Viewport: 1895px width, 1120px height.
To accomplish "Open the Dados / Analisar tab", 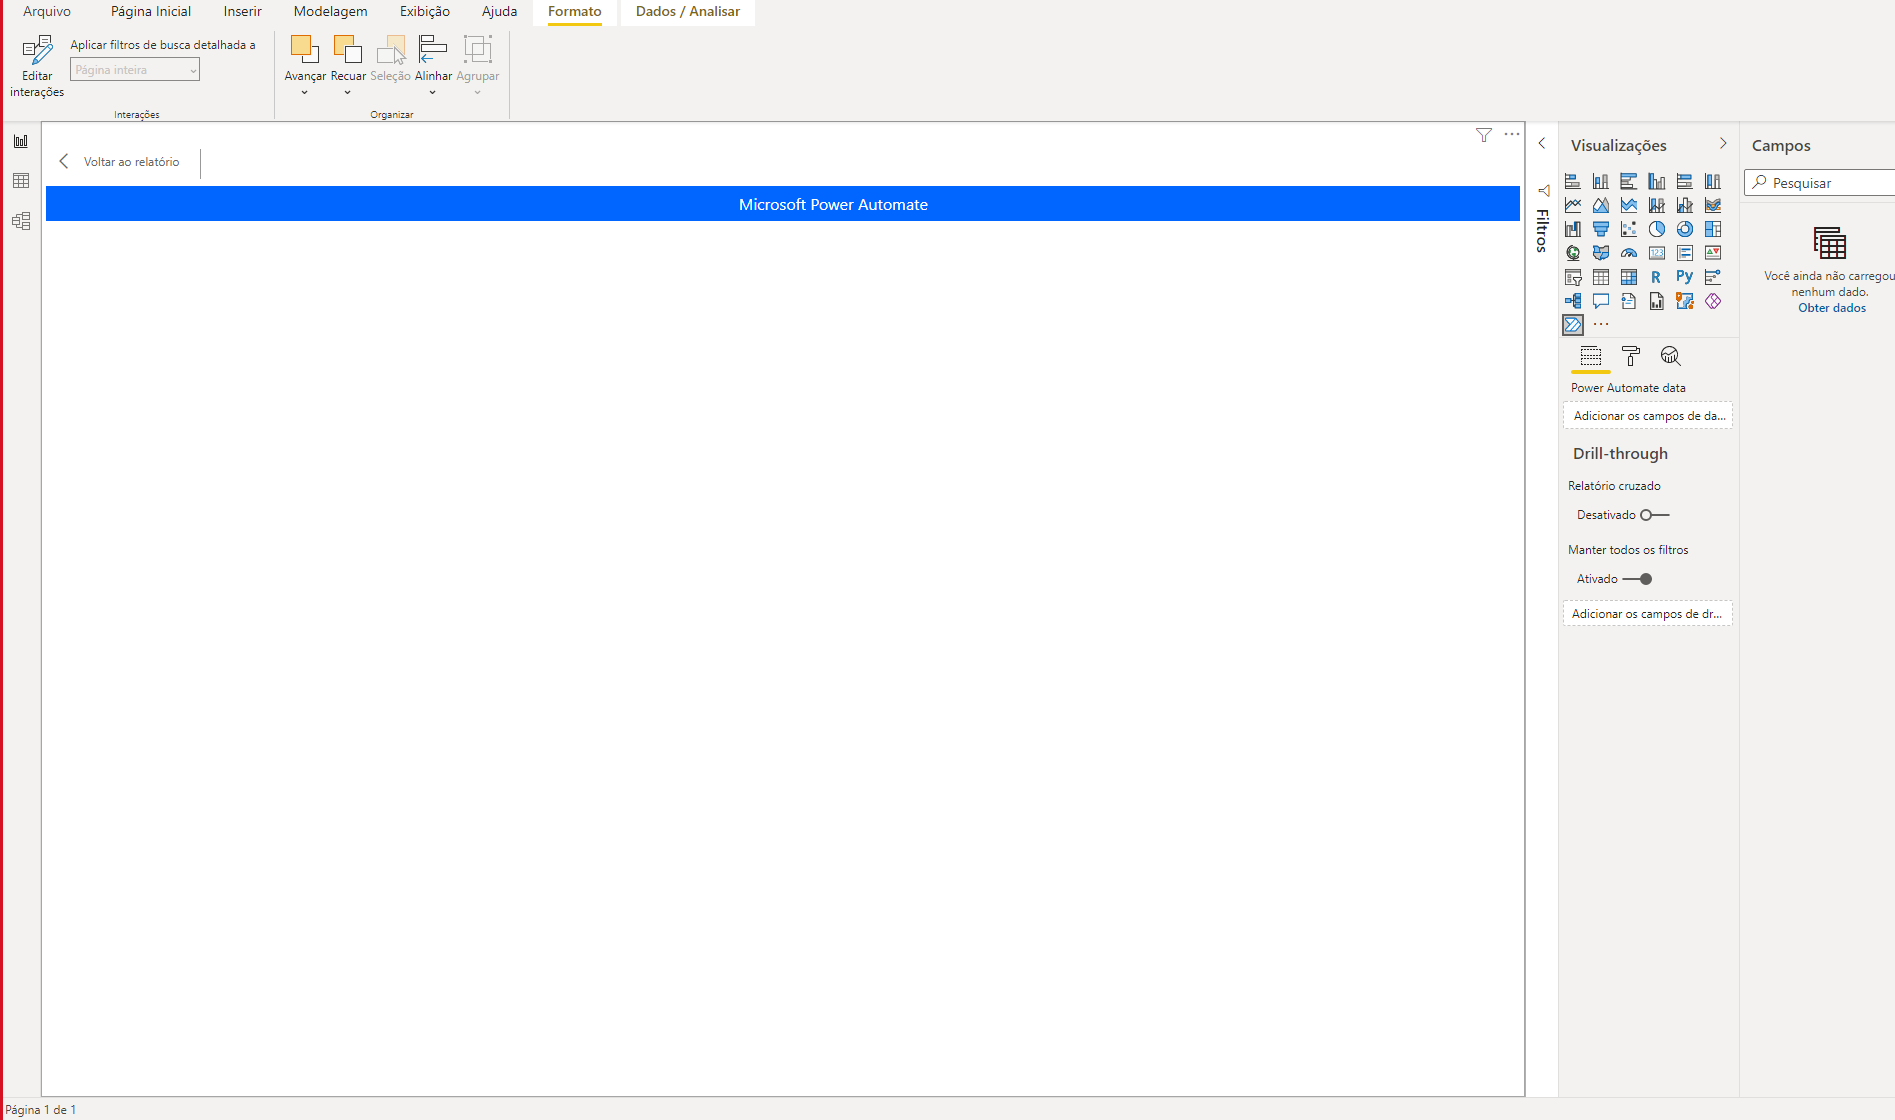I will tap(688, 11).
